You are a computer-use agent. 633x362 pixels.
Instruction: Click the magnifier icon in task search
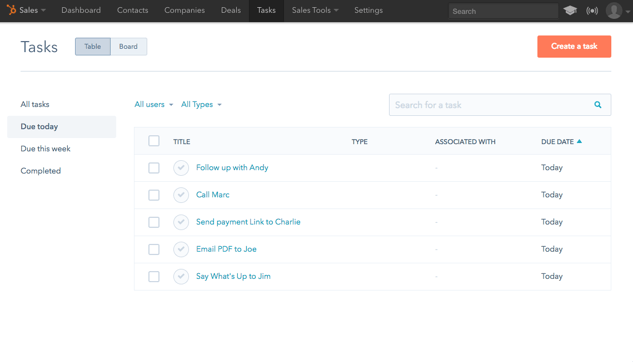pyautogui.click(x=598, y=105)
